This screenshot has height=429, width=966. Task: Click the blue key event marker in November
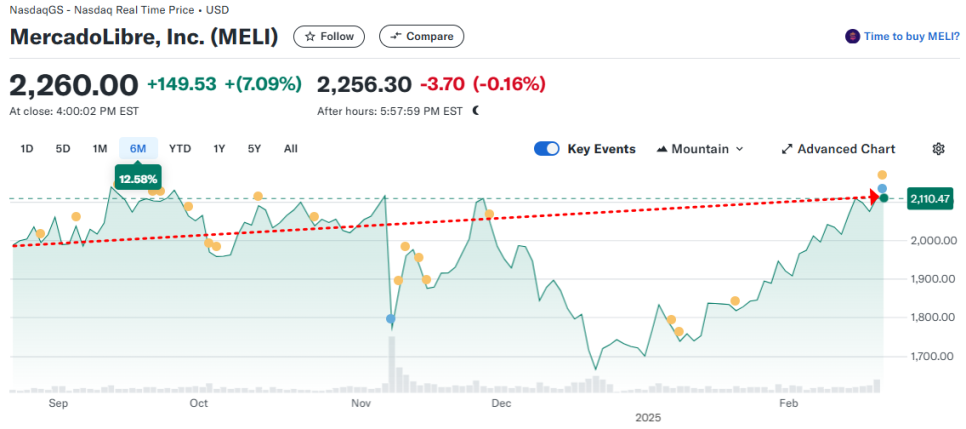391,319
